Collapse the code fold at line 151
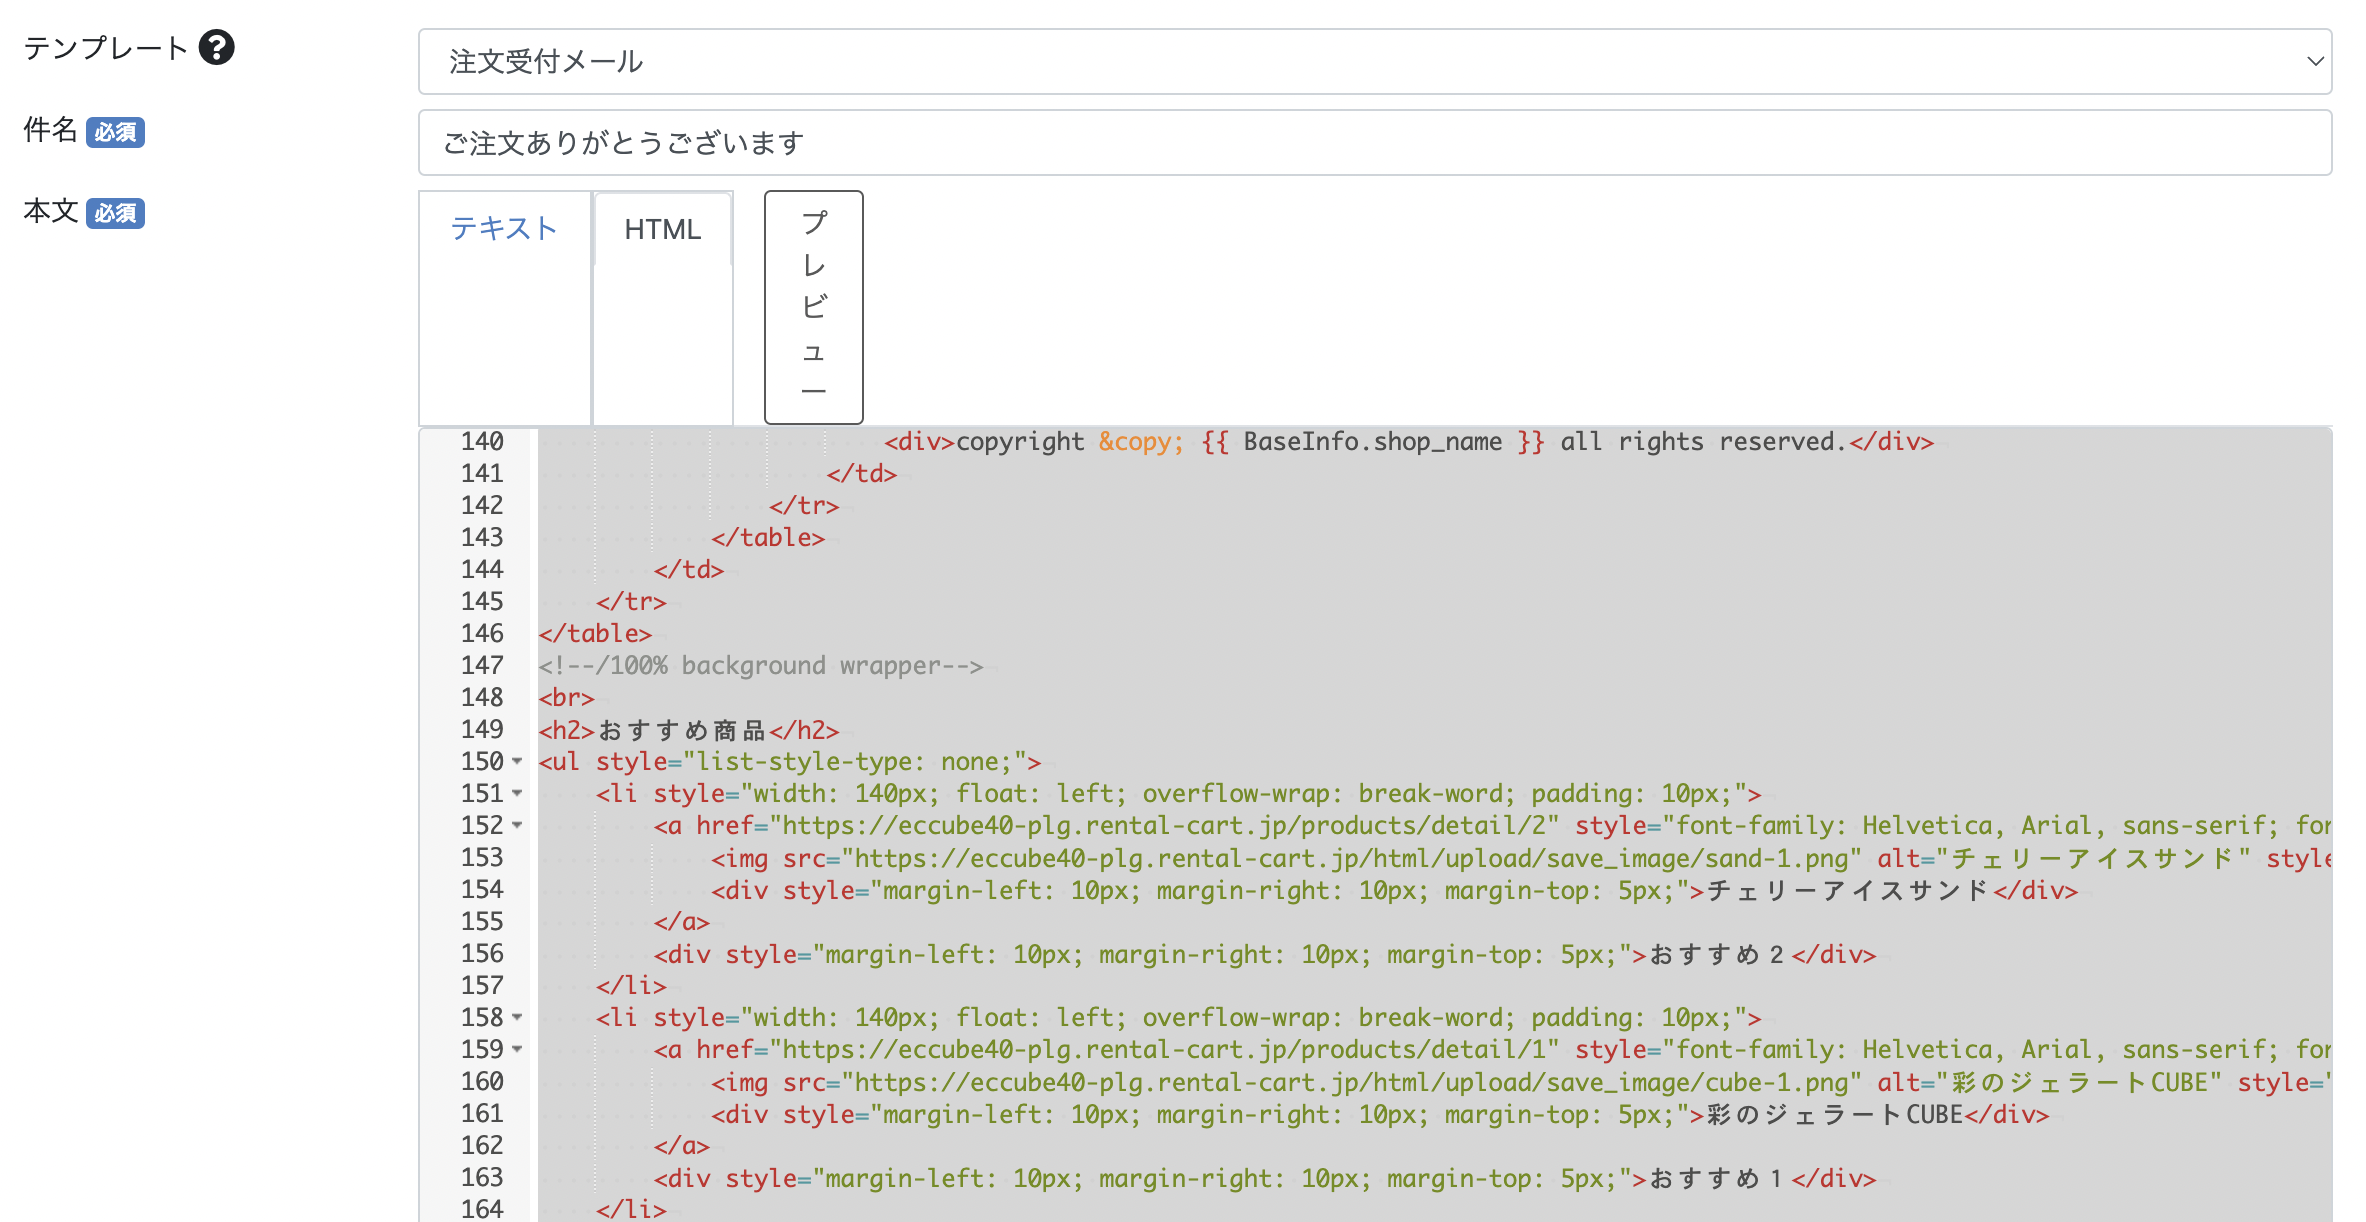 click(x=517, y=794)
